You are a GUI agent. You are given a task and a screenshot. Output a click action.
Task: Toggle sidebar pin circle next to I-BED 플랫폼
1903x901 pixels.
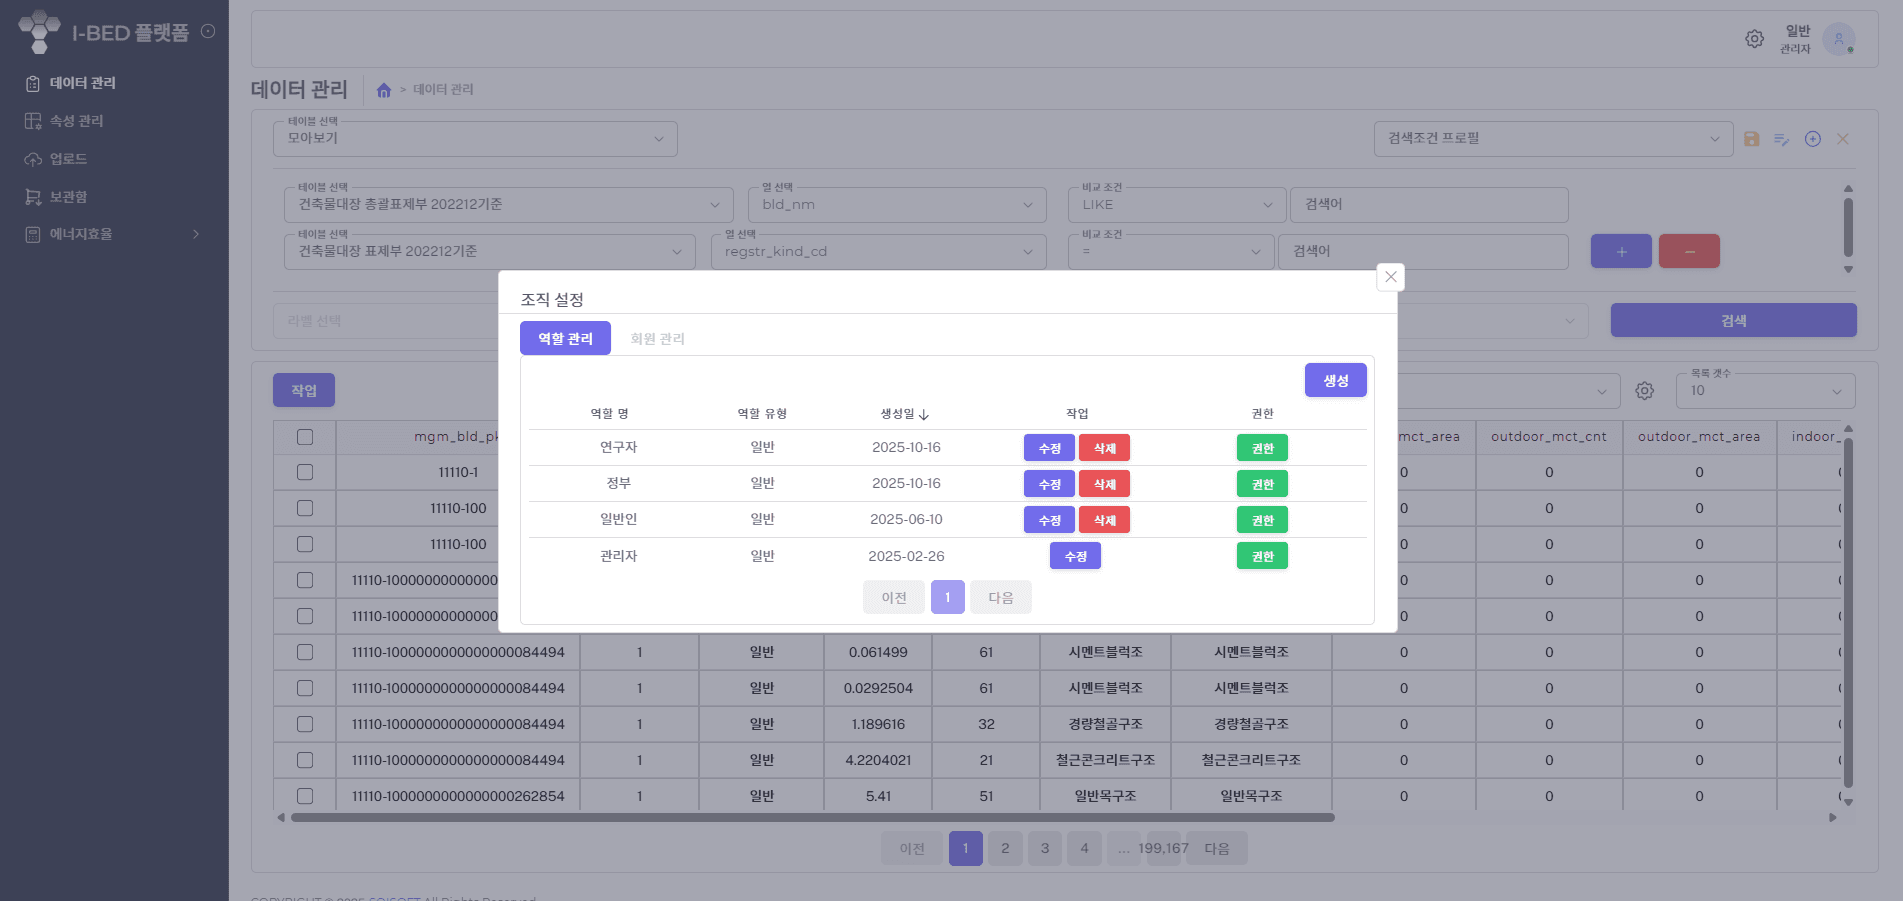click(x=208, y=31)
